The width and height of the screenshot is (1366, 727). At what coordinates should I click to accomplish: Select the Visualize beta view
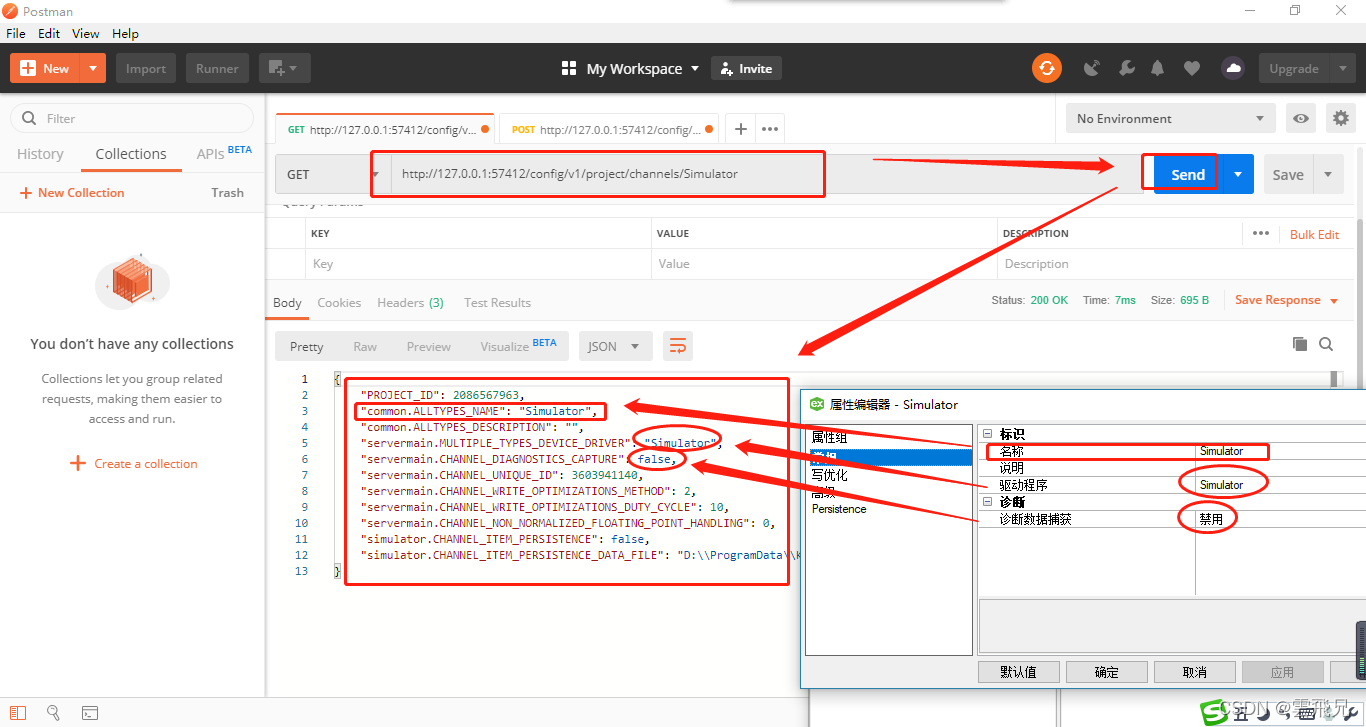pos(518,346)
